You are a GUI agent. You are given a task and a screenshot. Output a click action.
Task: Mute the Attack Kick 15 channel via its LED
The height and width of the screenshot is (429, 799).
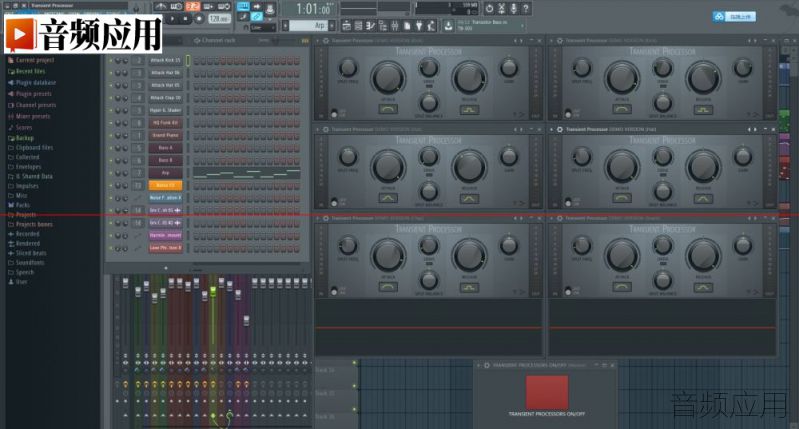point(111,60)
